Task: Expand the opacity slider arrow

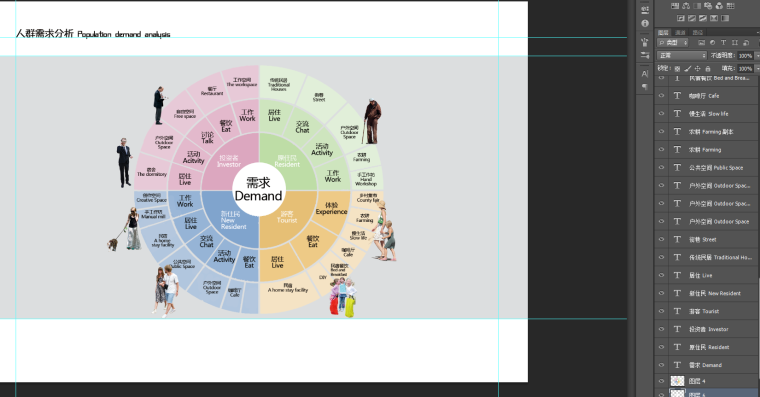Action: tap(757, 56)
